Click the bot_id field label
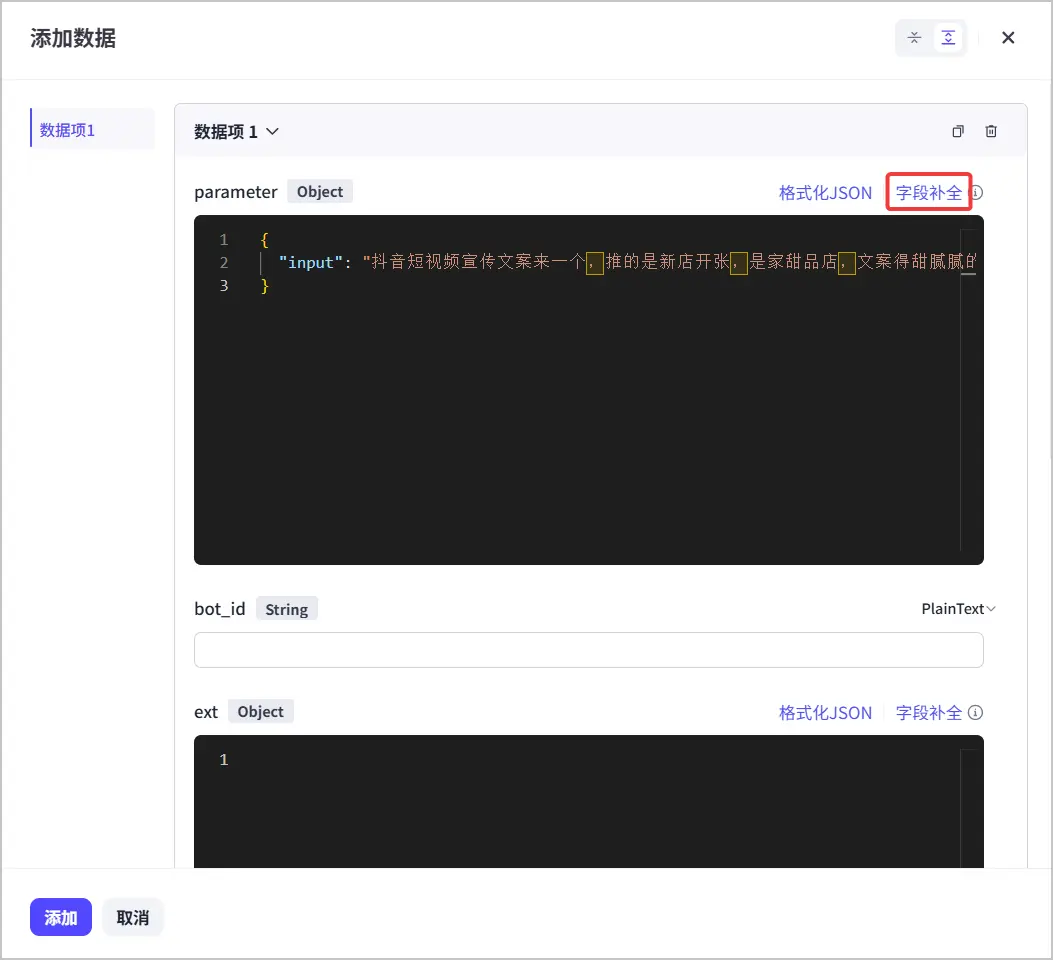 [x=220, y=609]
